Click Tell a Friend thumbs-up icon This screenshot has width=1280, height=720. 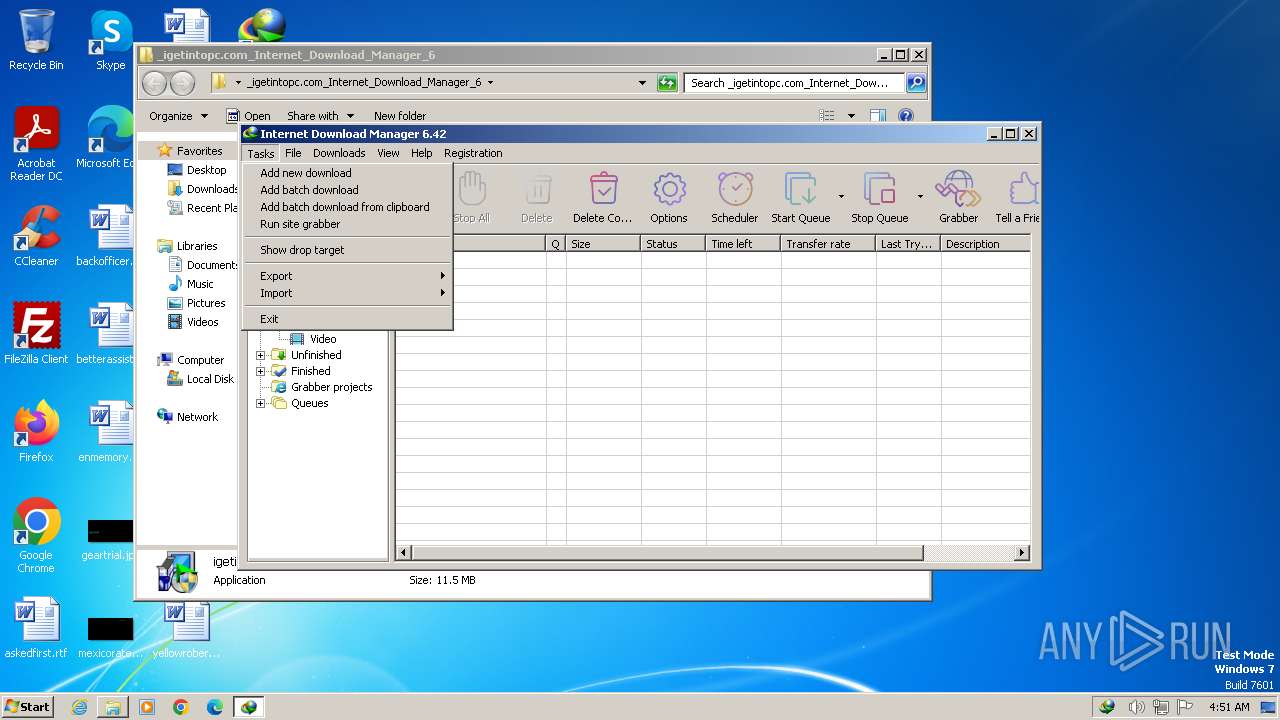pos(1017,197)
